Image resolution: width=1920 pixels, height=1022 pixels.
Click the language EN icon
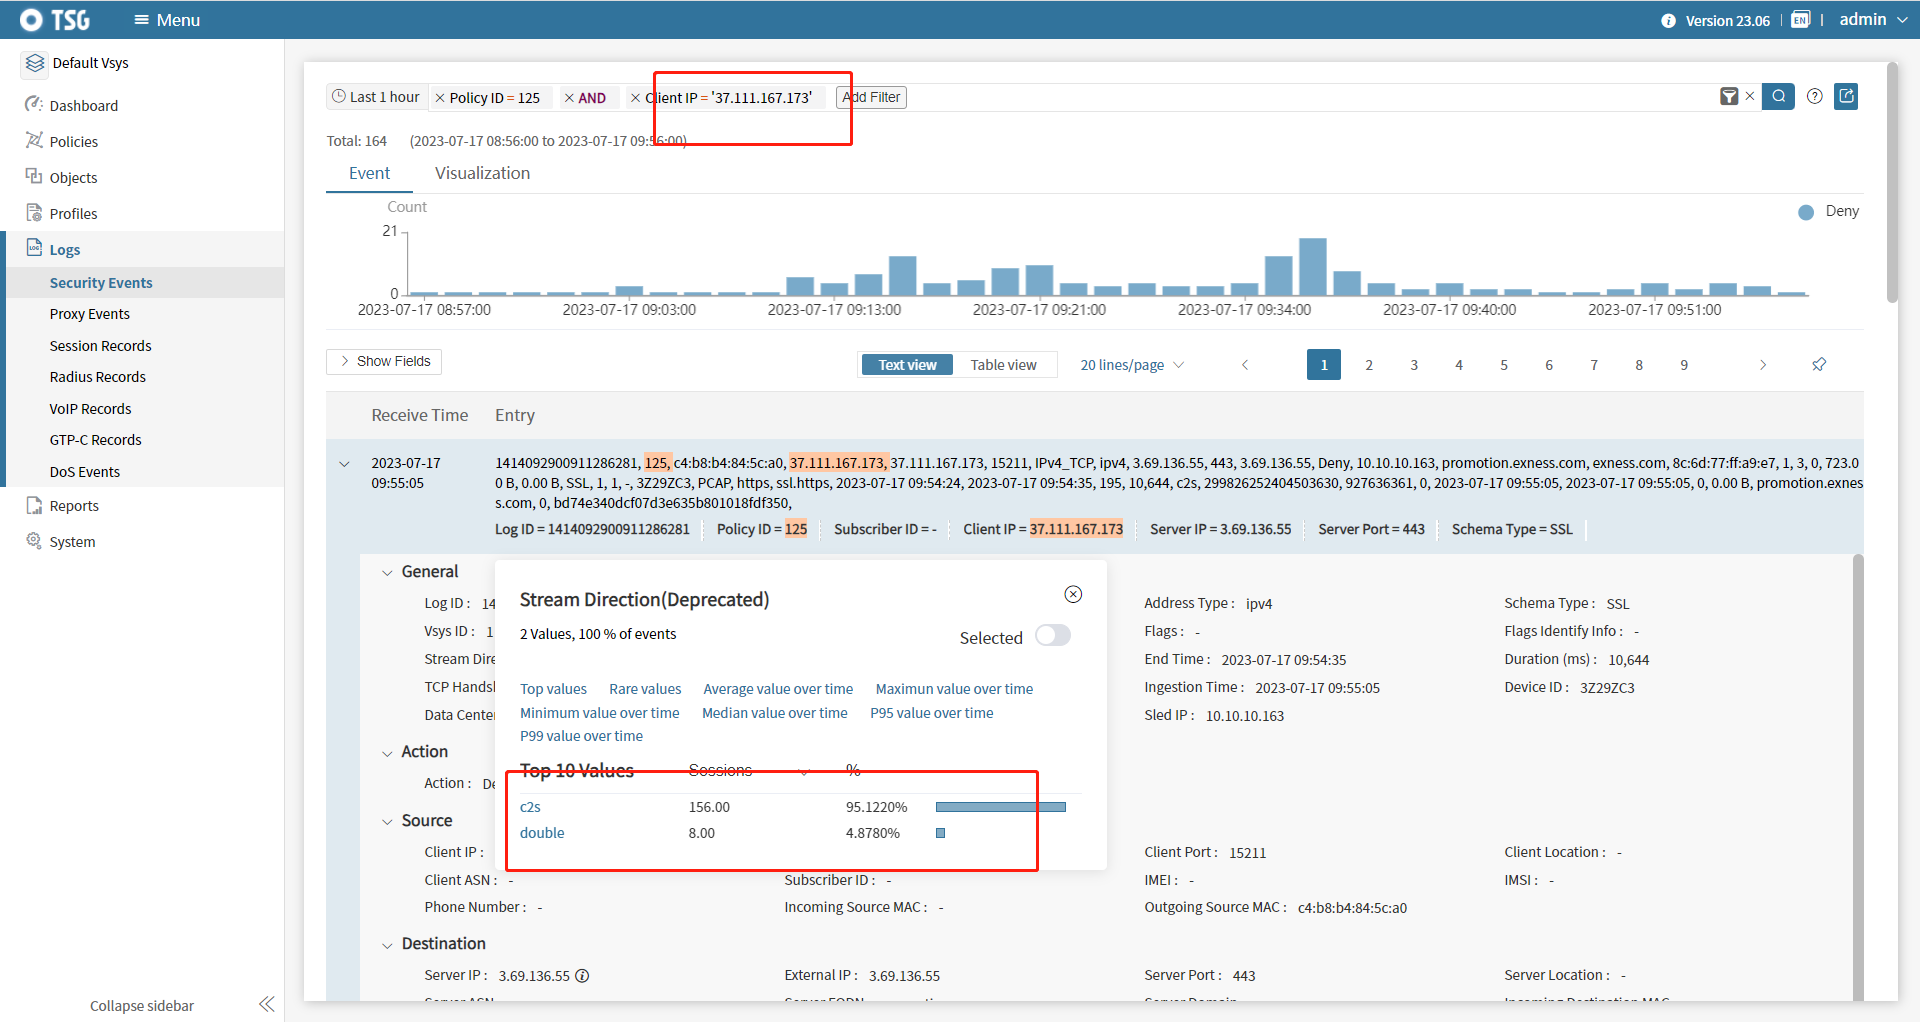click(x=1800, y=20)
